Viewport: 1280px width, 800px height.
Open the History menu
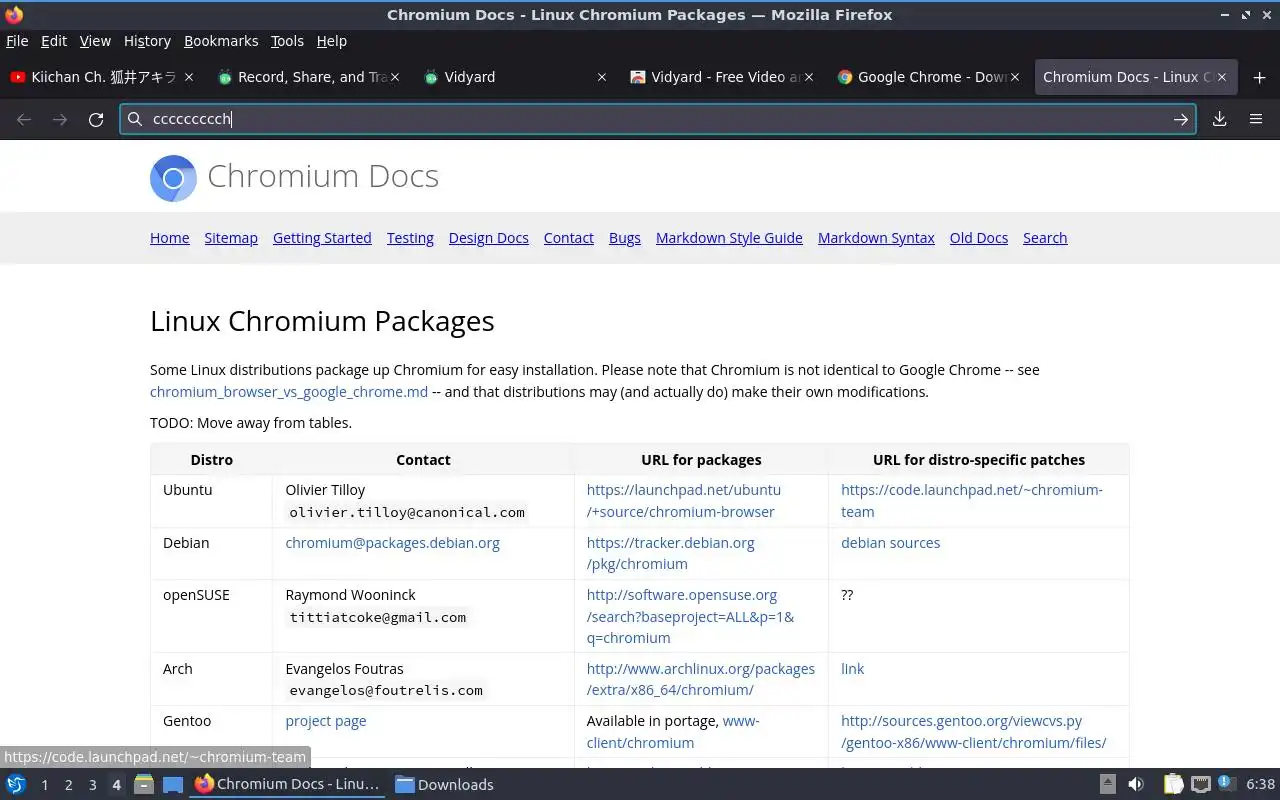[x=147, y=41]
